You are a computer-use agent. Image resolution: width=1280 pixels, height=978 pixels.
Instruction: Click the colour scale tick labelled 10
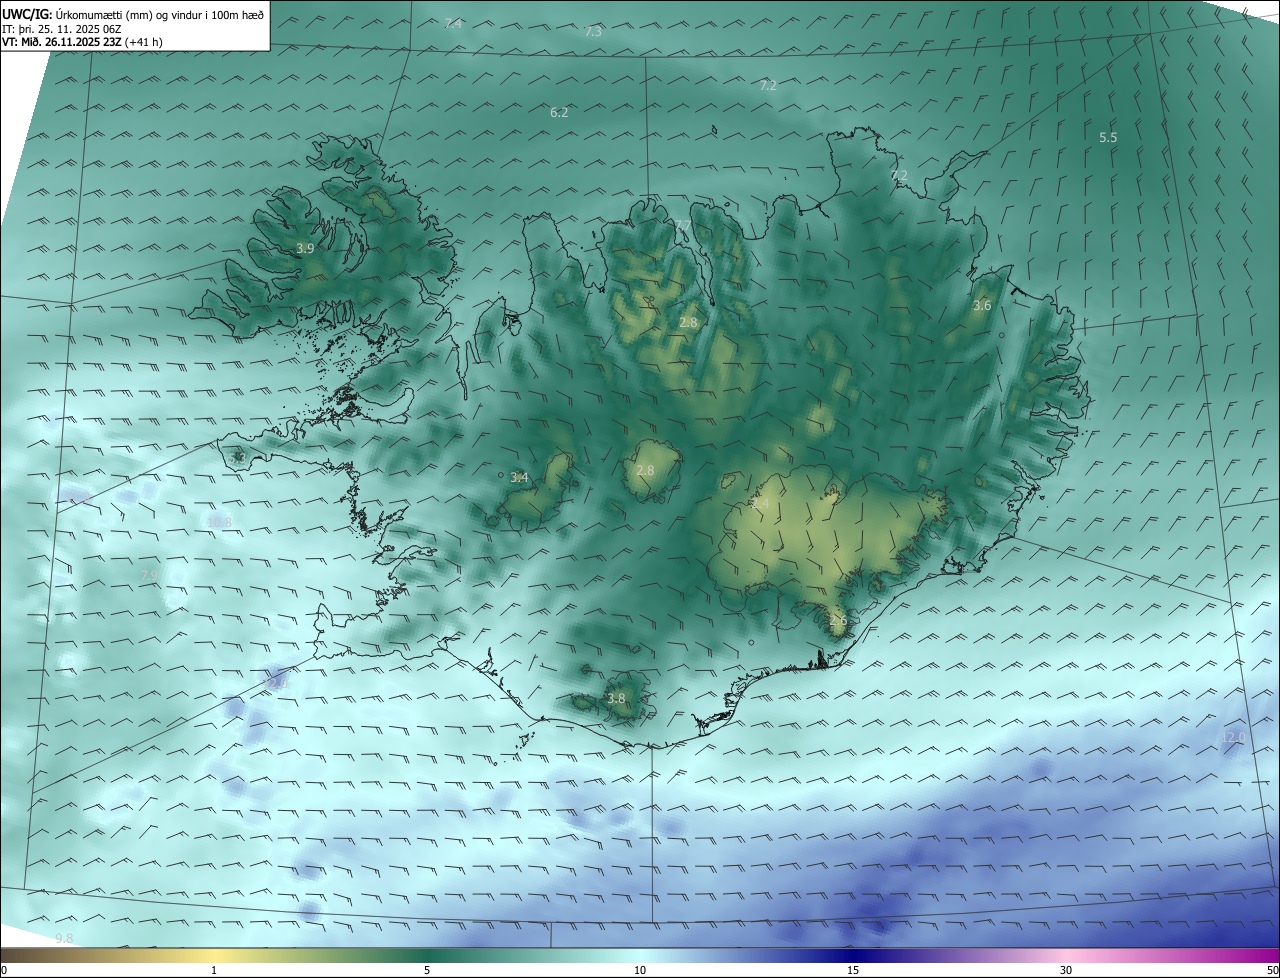640,970
